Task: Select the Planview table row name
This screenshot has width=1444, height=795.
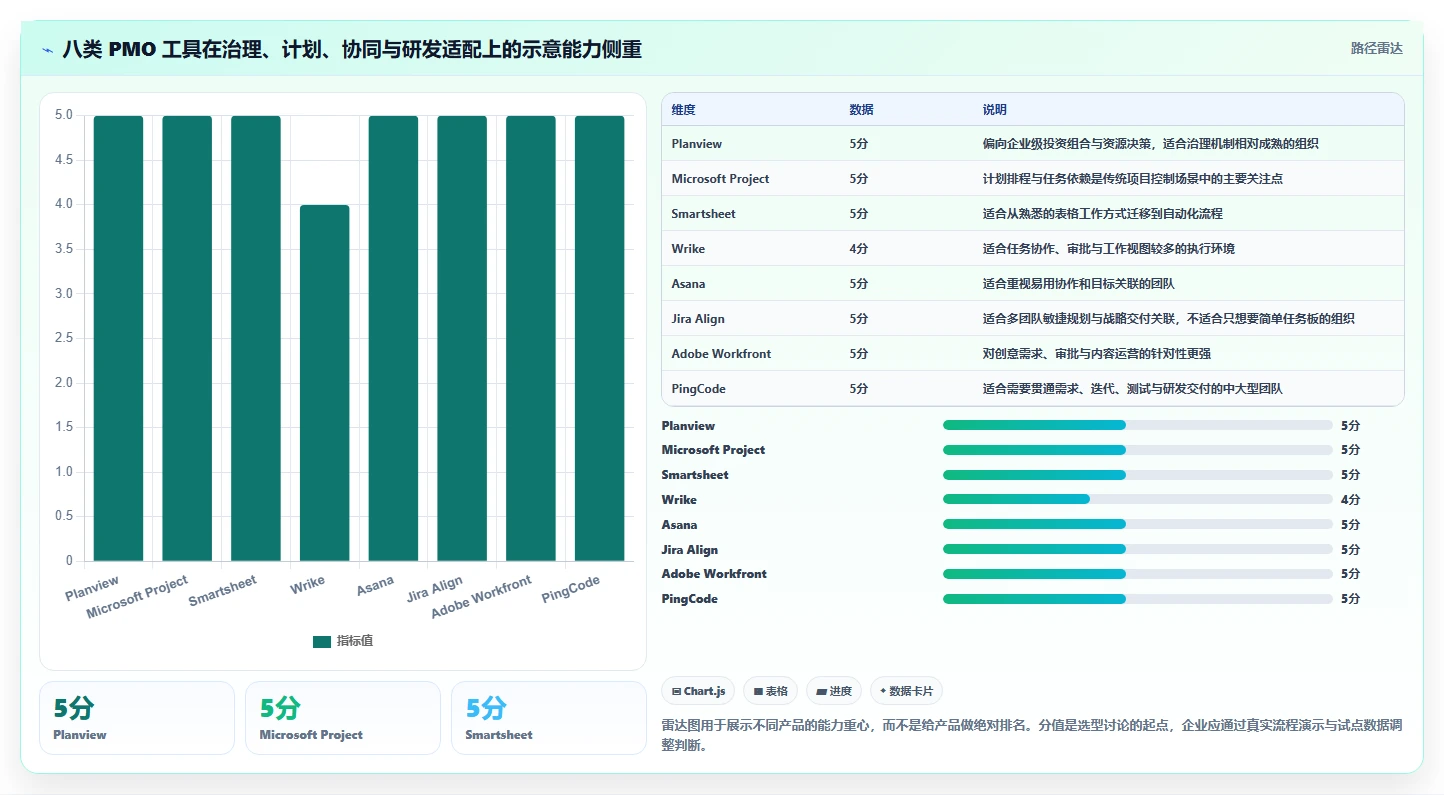Action: click(697, 144)
